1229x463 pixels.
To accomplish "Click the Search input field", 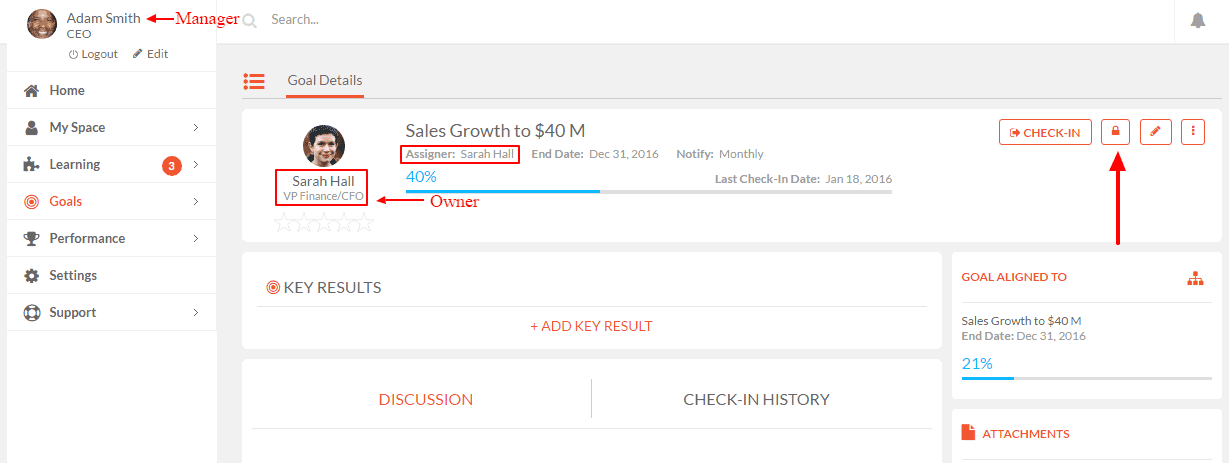I will [700, 20].
